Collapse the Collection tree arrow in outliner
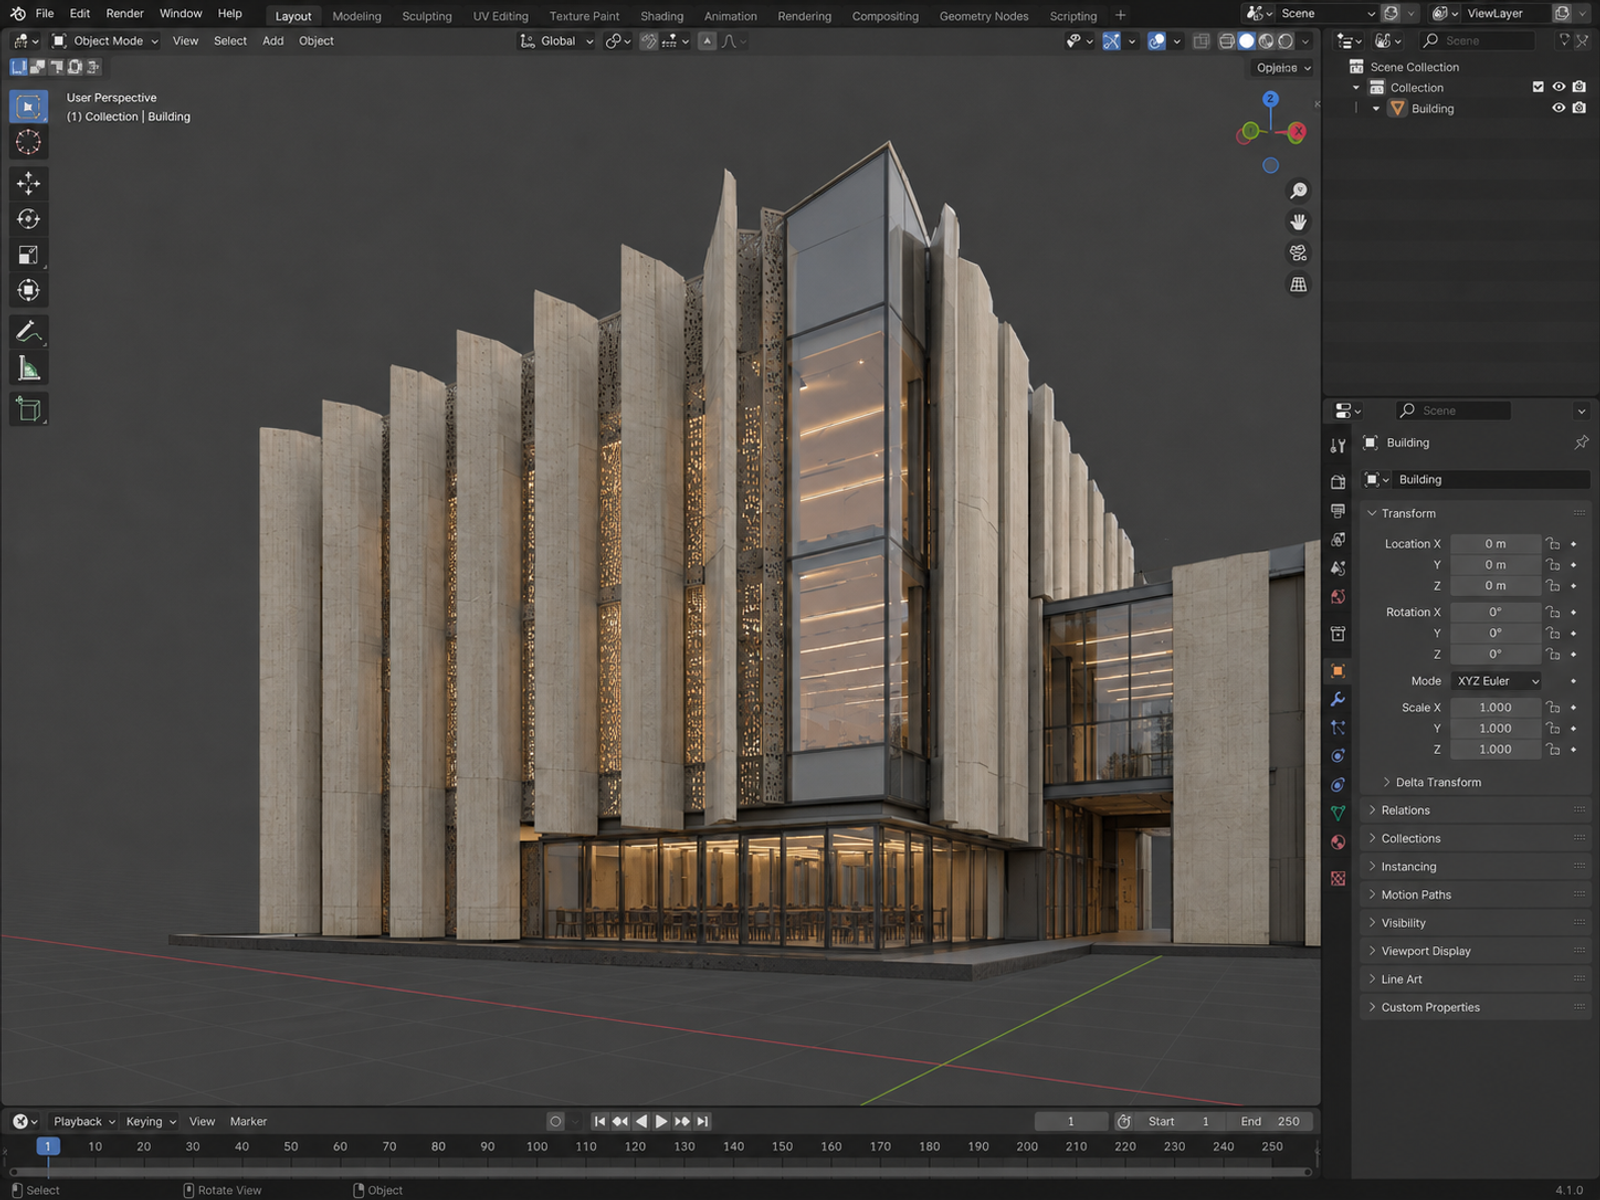This screenshot has height=1200, width=1600. (x=1356, y=88)
